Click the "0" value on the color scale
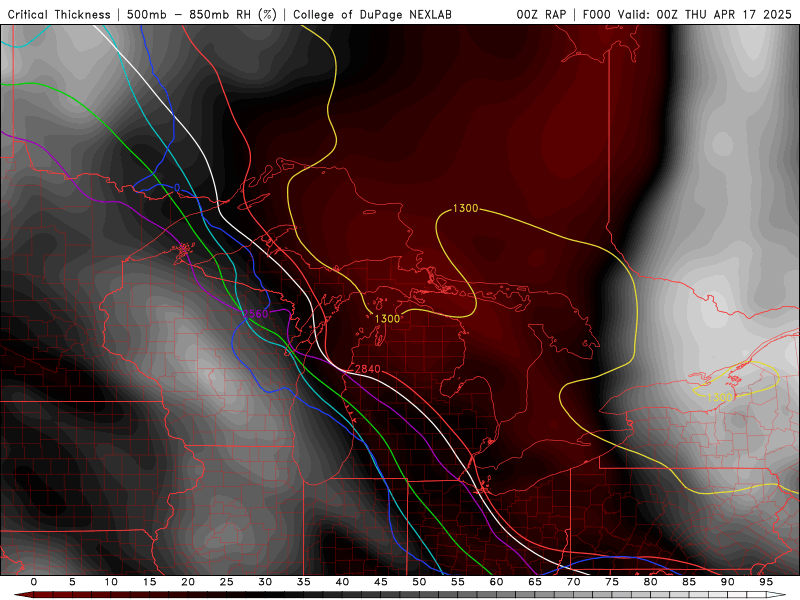 point(34,582)
